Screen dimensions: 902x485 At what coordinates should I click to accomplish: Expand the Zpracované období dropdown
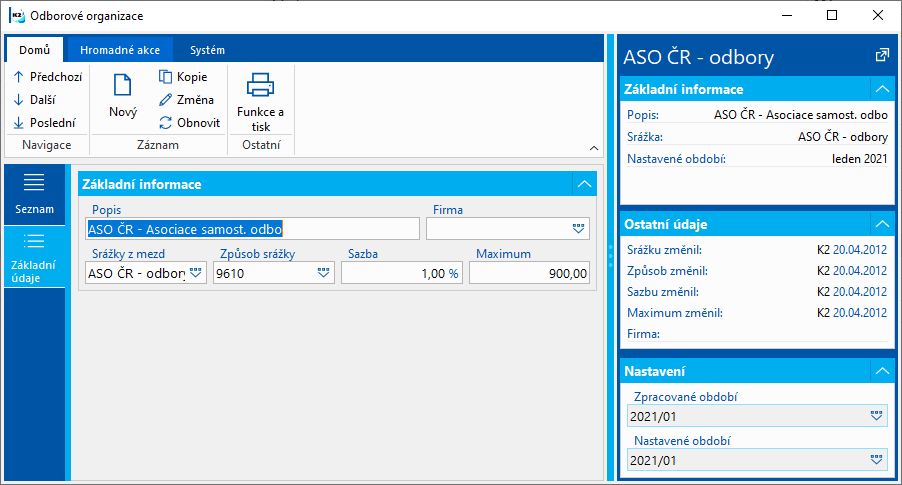pos(876,416)
